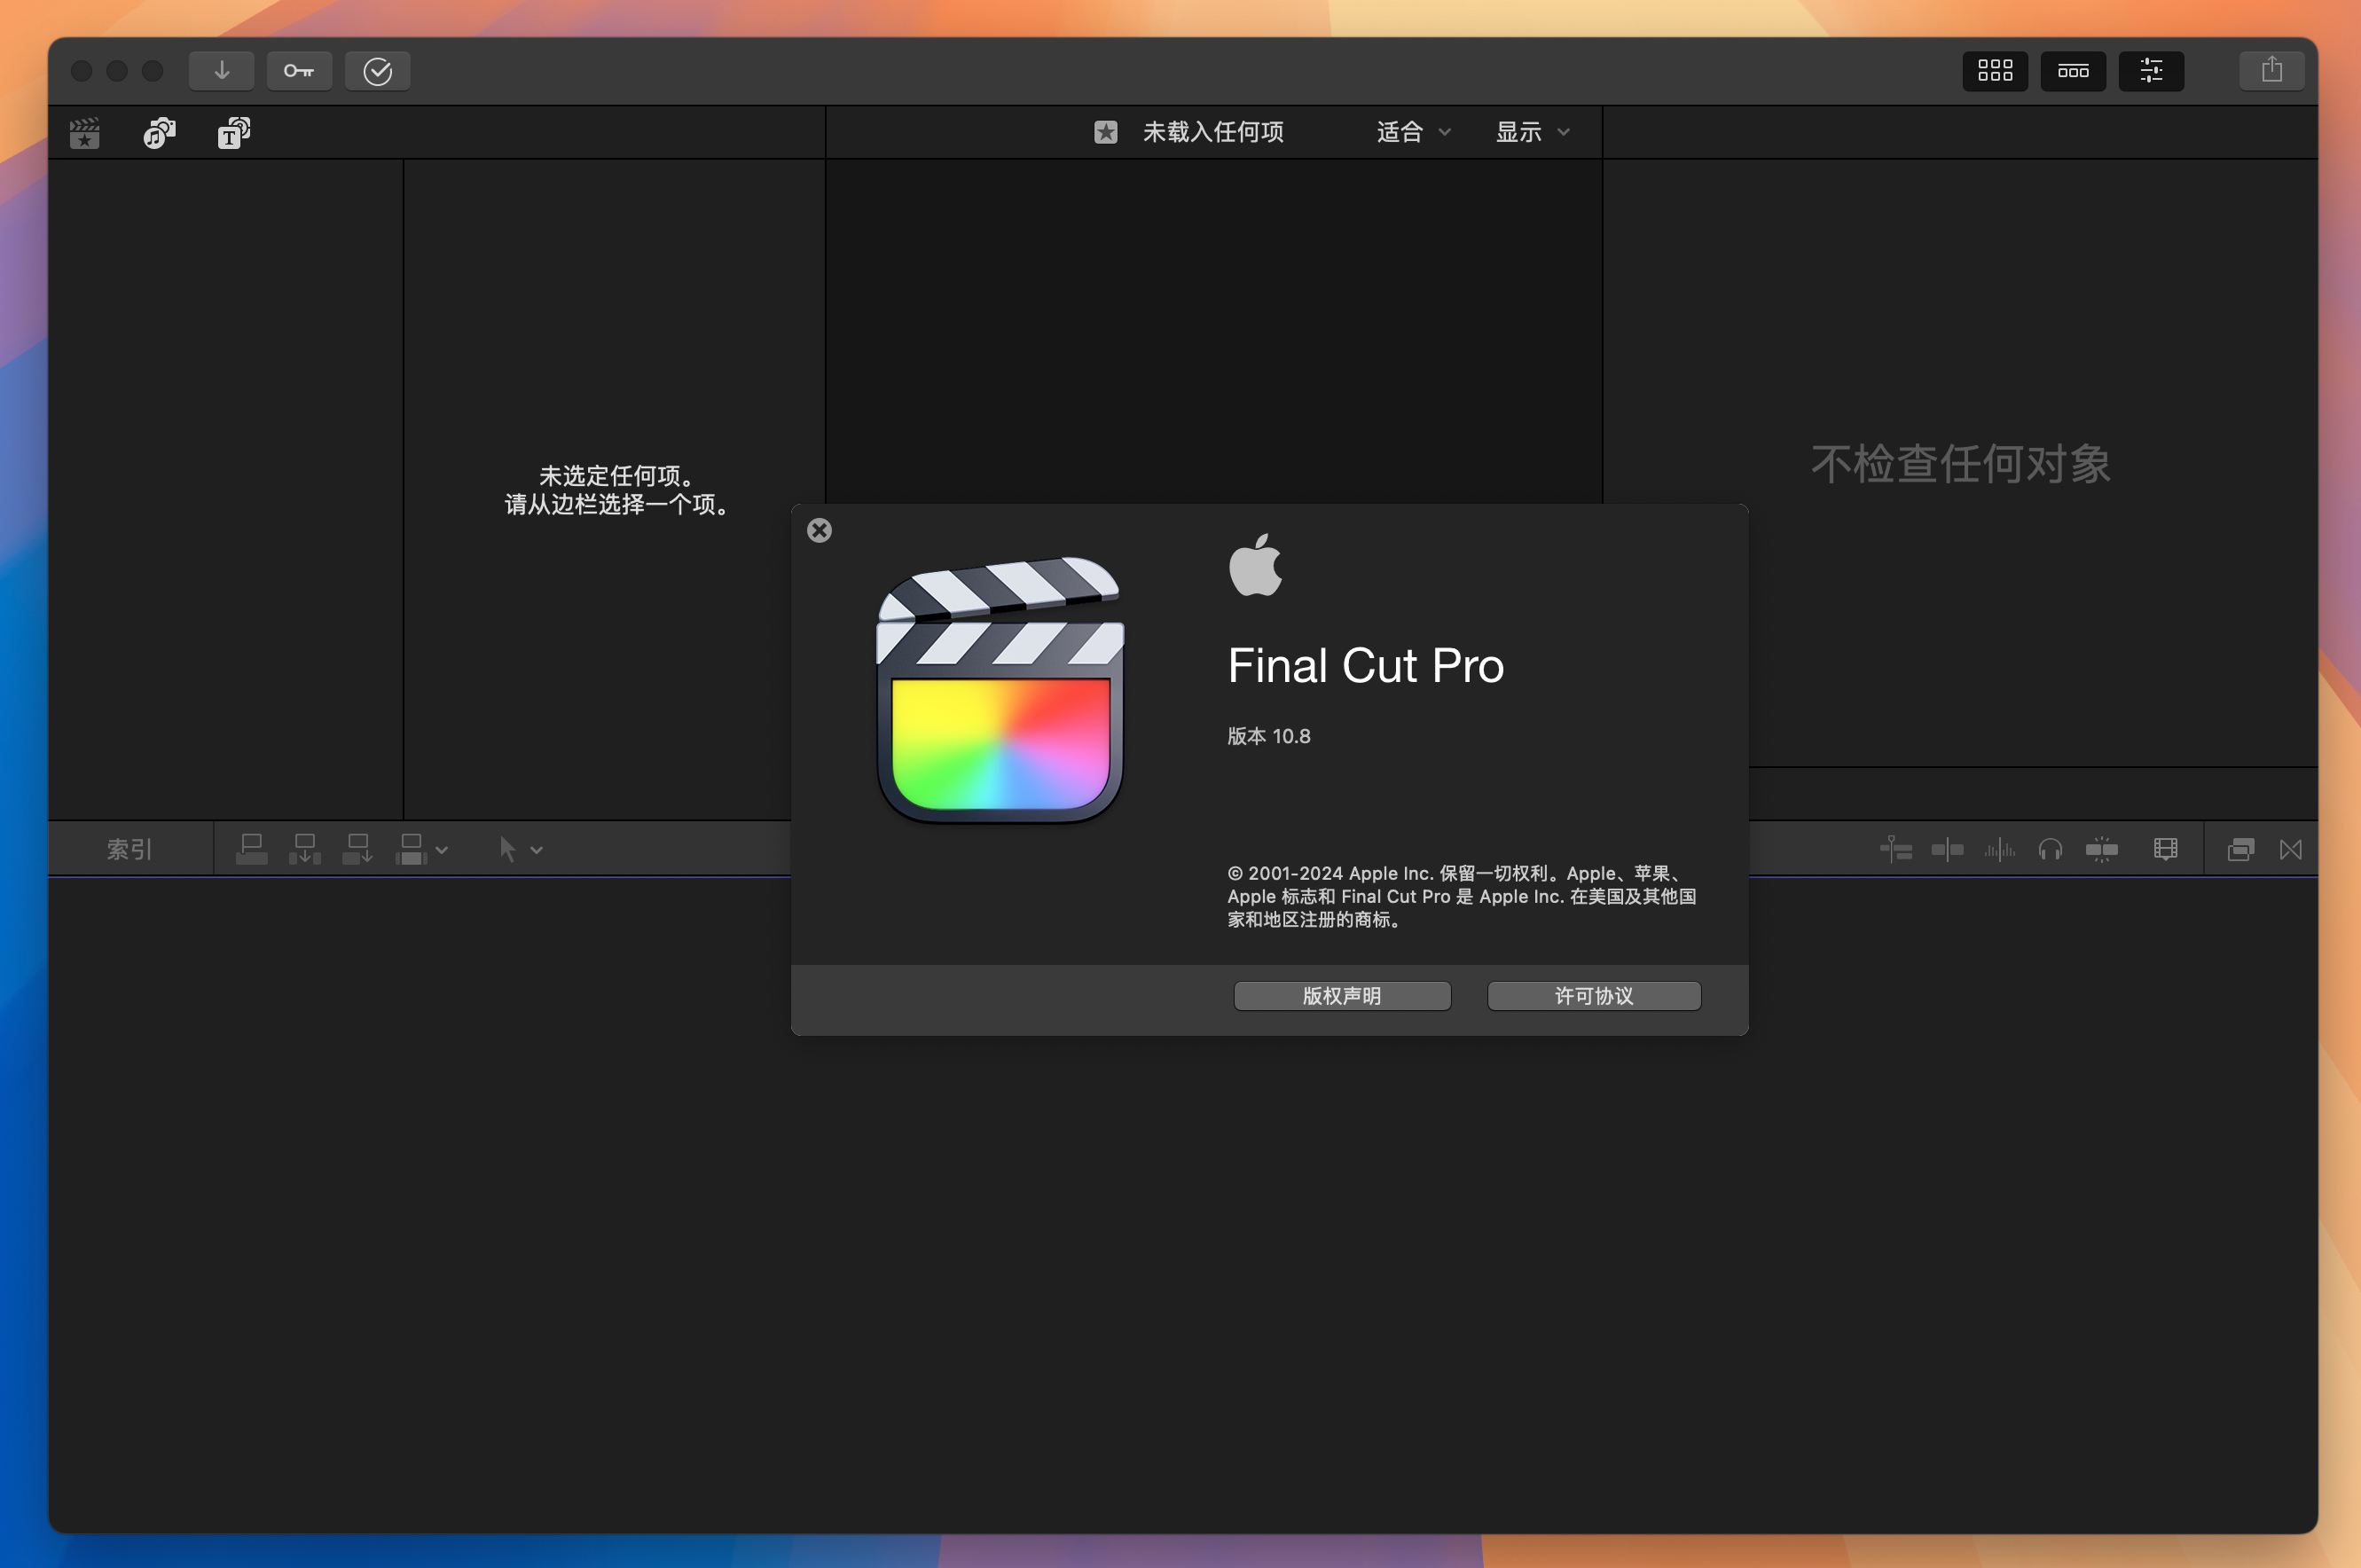
Task: Open the 适合 zoom dropdown
Action: 1413,132
